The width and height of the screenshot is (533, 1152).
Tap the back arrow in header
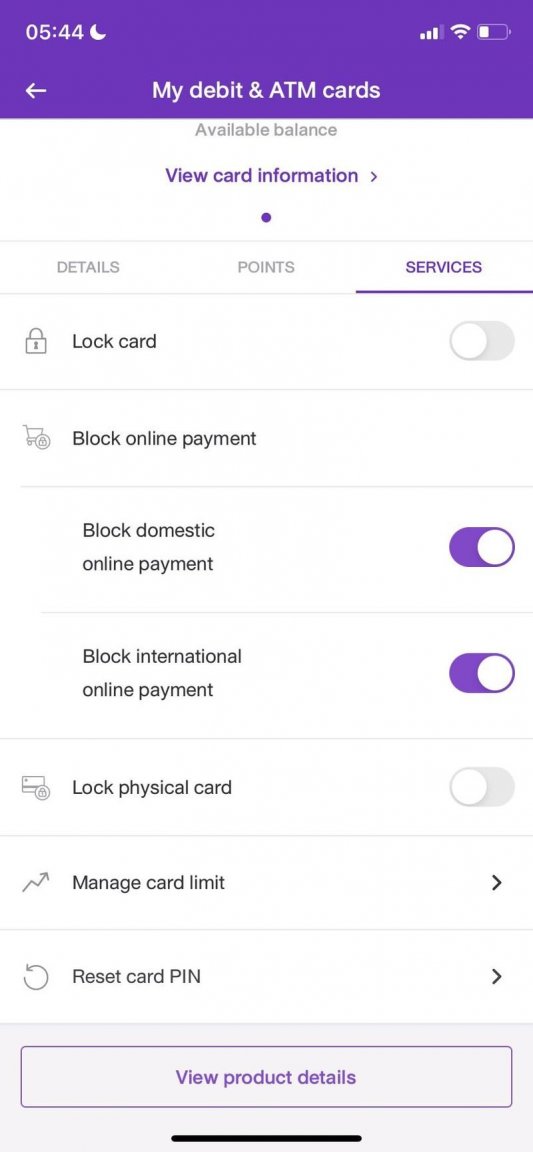coord(36,90)
